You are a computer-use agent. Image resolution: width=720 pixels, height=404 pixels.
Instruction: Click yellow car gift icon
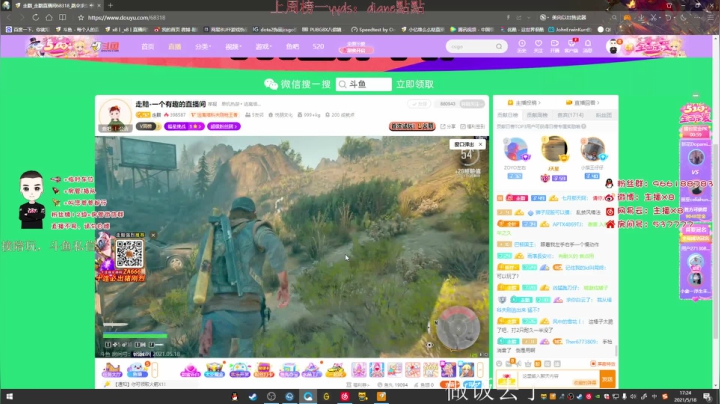(336, 370)
